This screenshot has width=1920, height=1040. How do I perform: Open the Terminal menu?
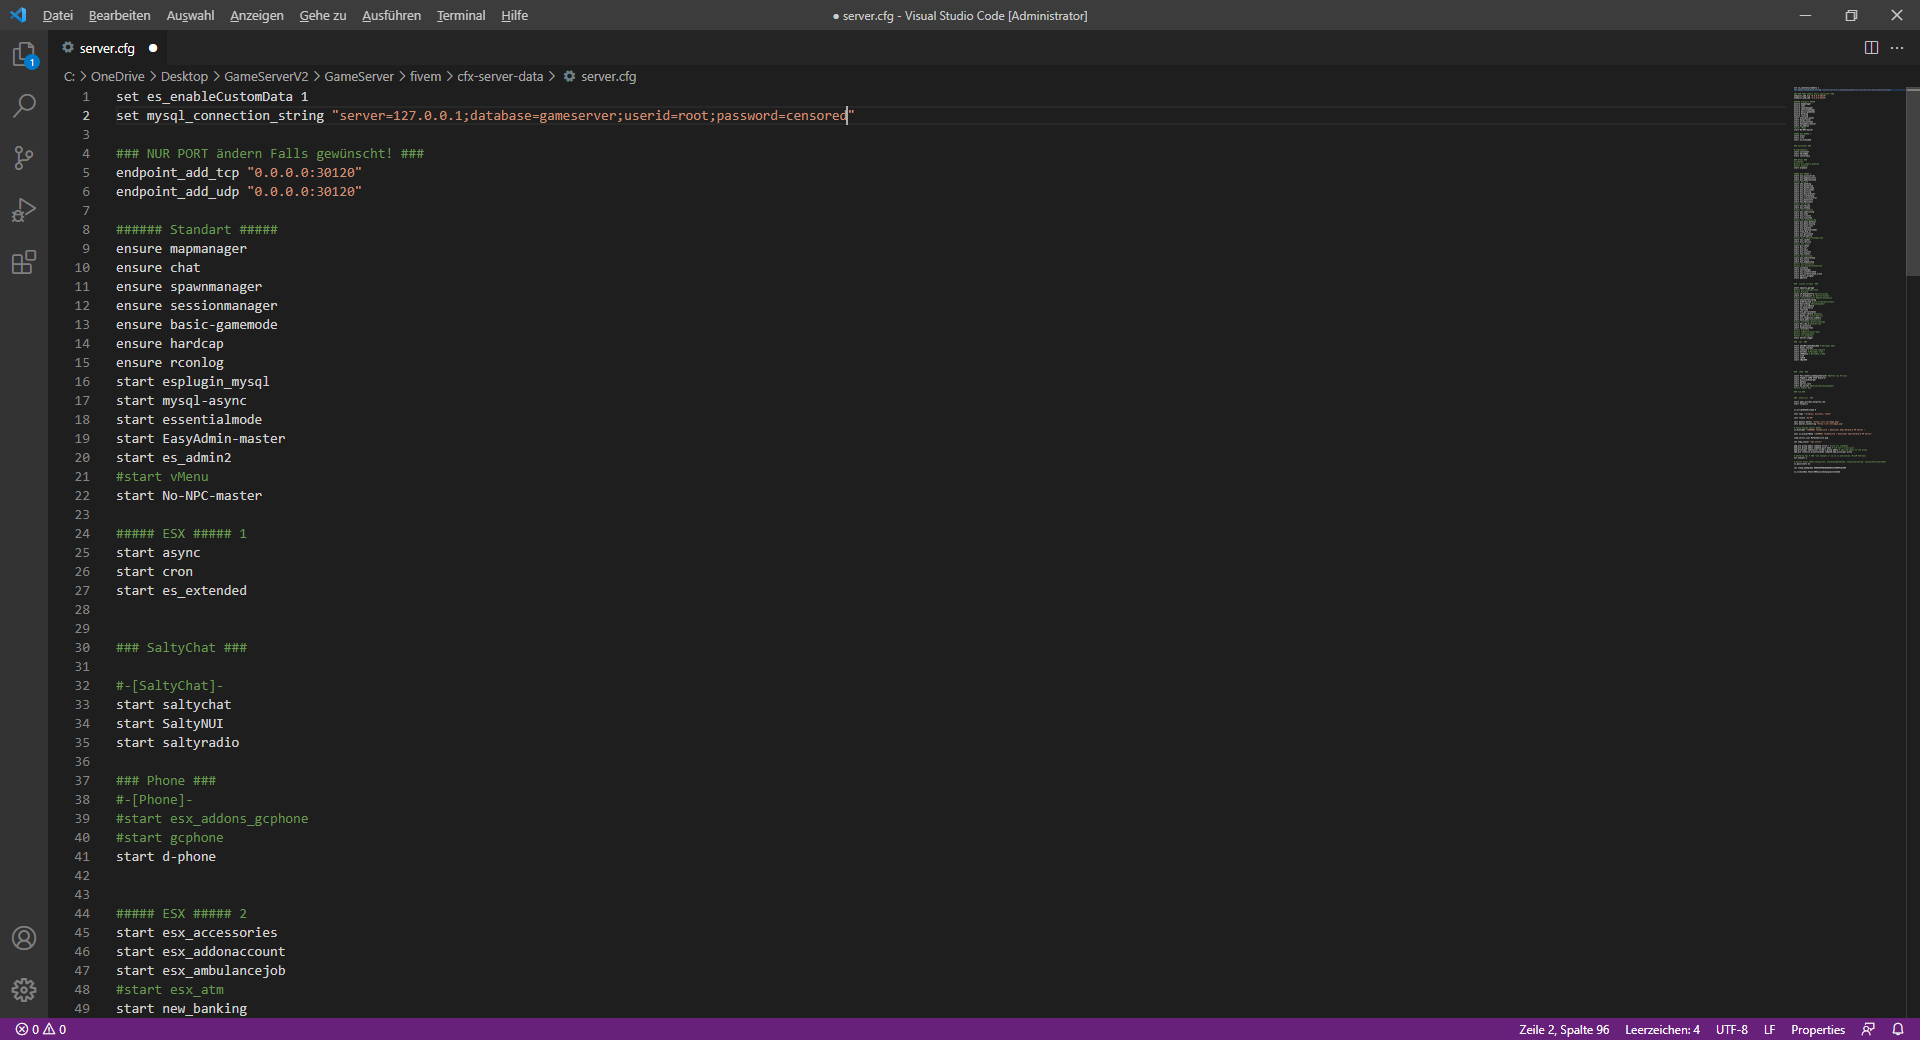(x=461, y=15)
